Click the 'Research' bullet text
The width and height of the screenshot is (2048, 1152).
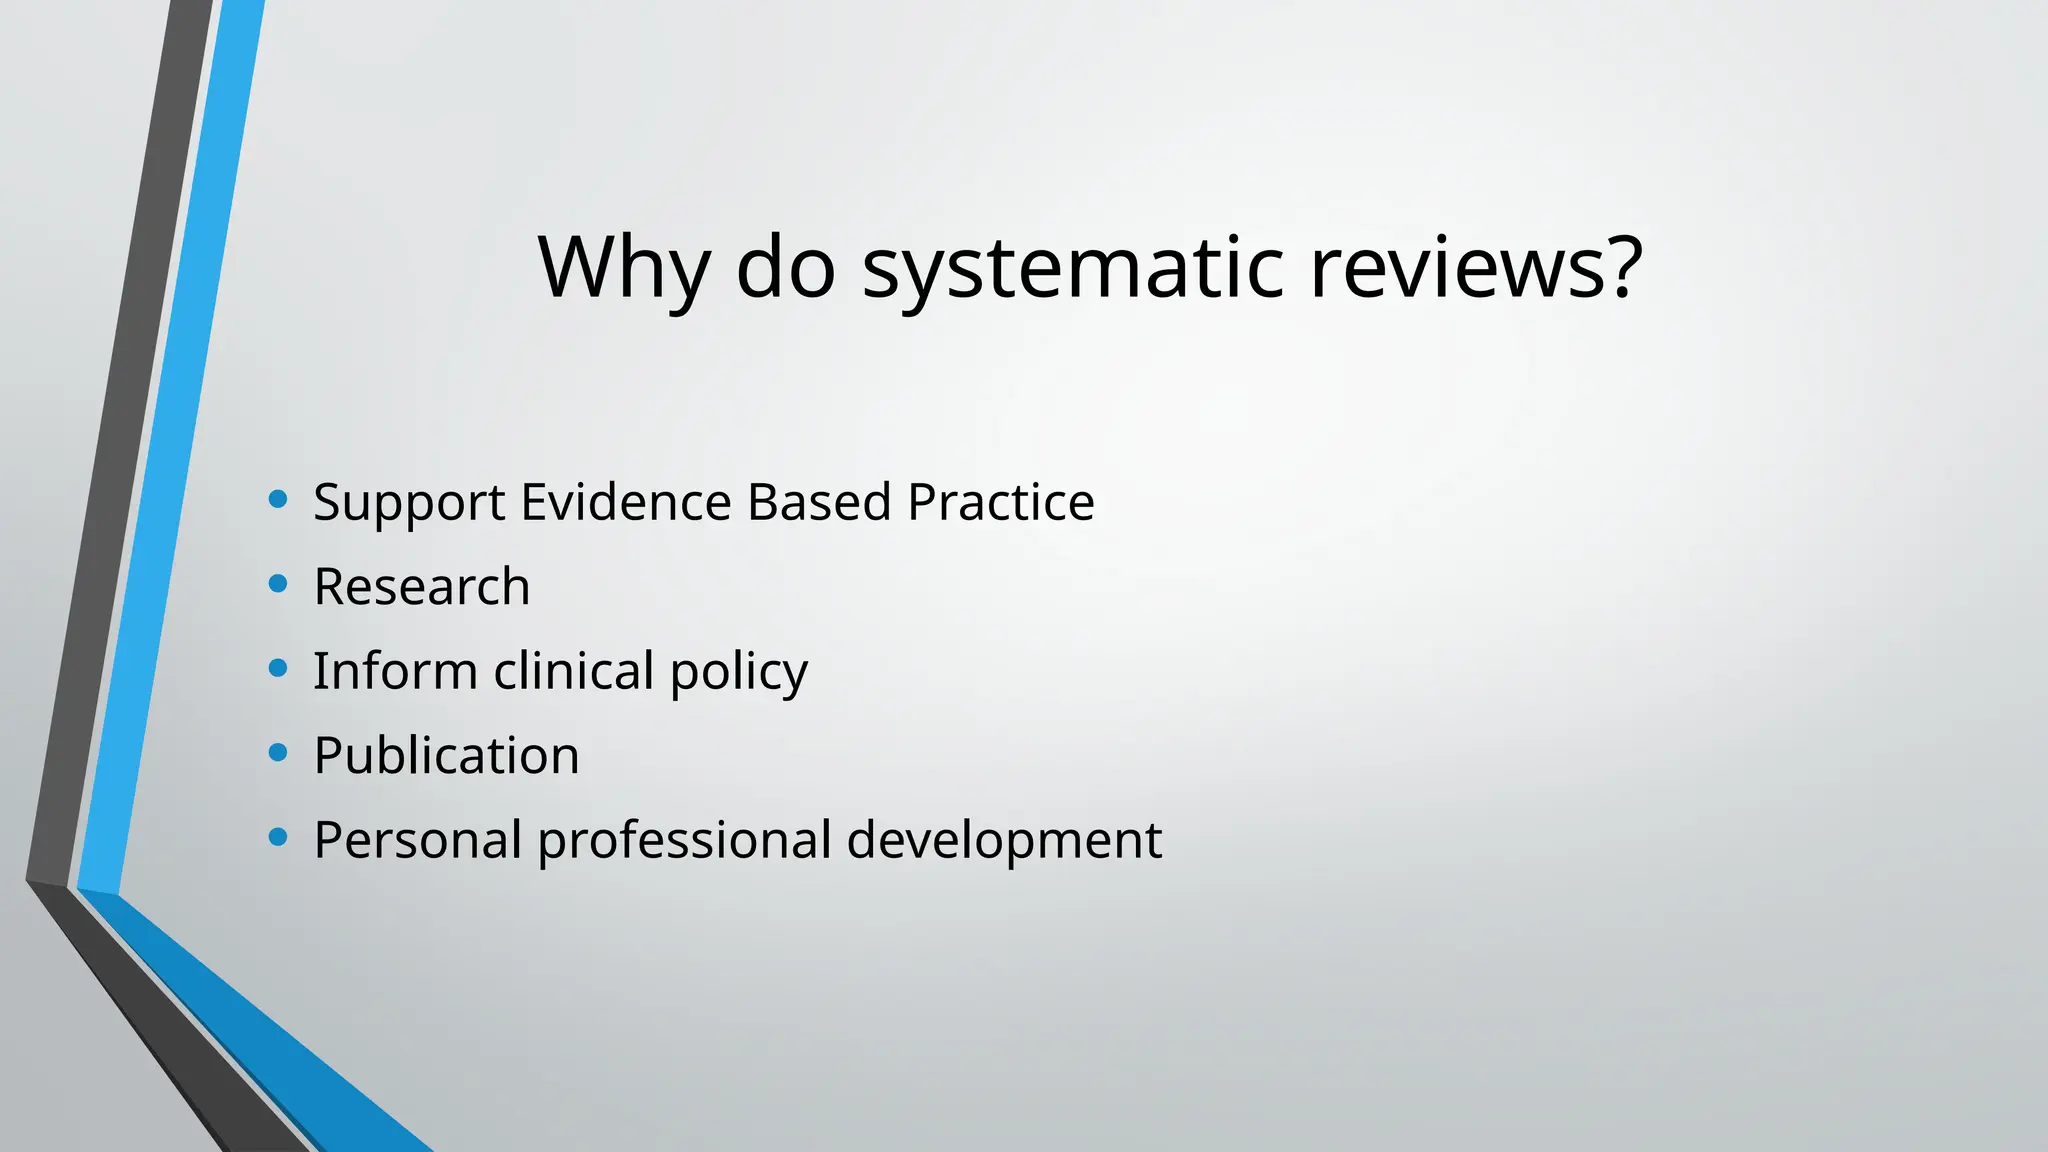coord(422,586)
